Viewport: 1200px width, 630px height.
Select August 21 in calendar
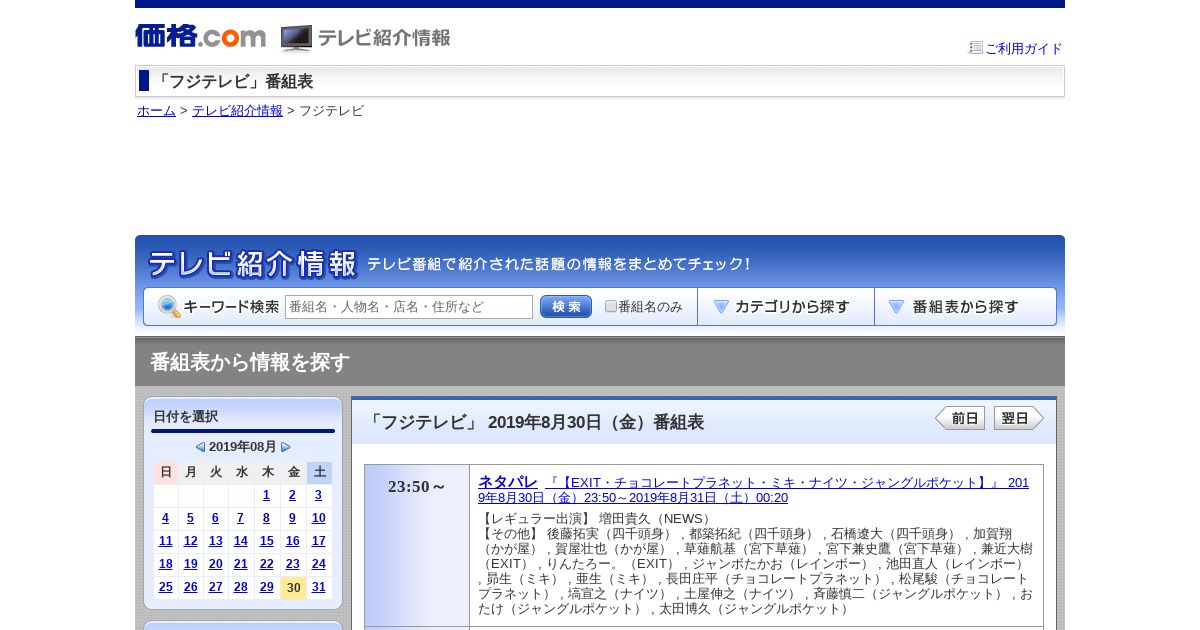pos(240,564)
